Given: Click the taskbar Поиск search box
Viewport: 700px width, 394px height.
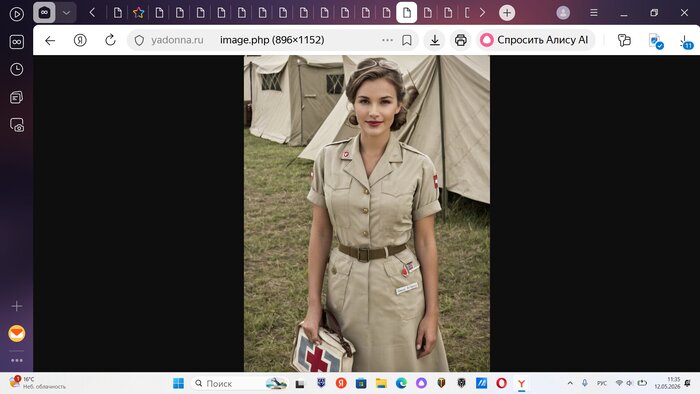Looking at the screenshot, I should [240, 383].
